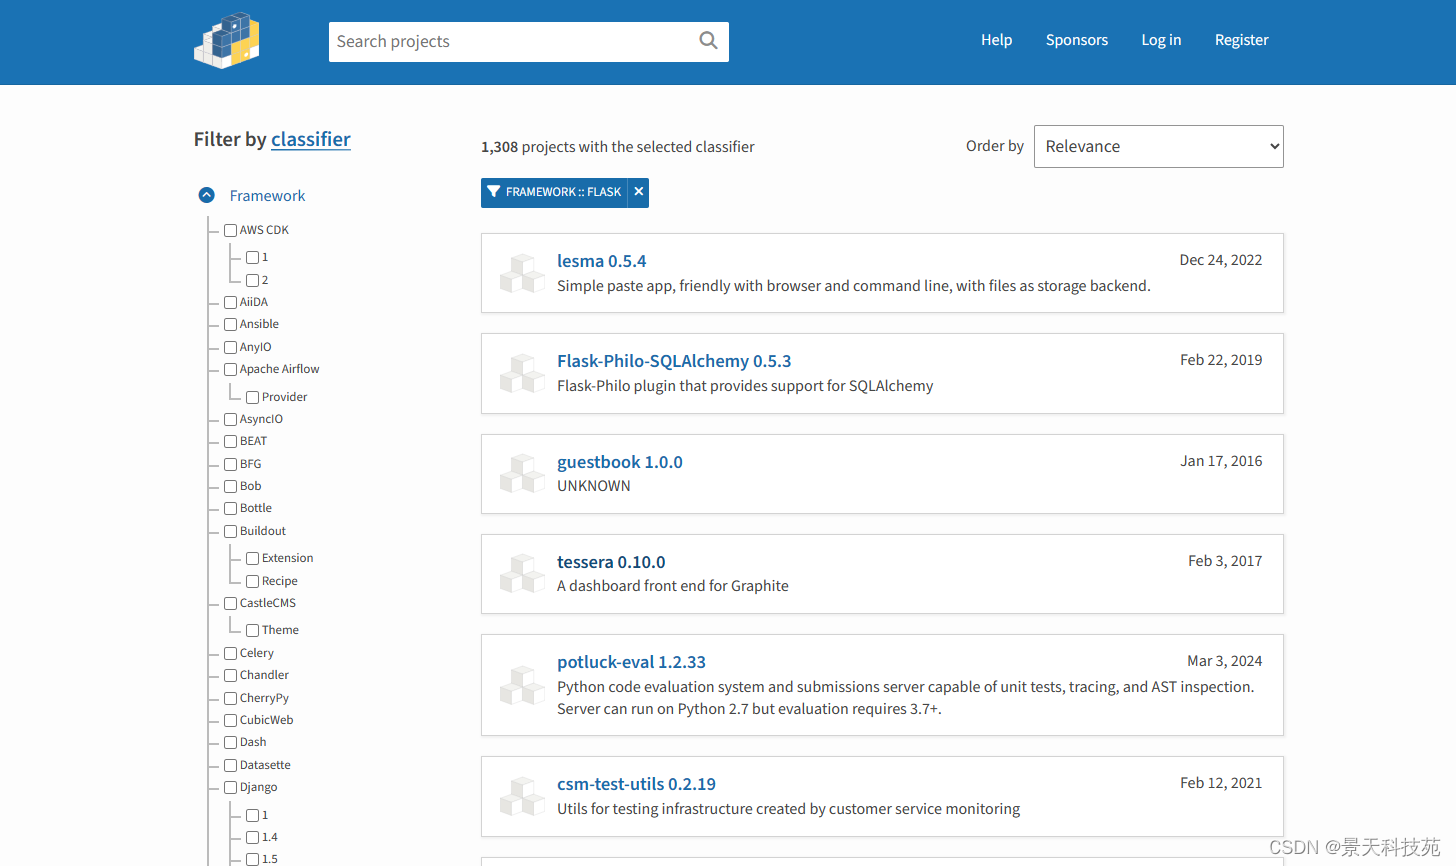Tick the Bob framework checkbox
1456x866 pixels.
pos(231,486)
